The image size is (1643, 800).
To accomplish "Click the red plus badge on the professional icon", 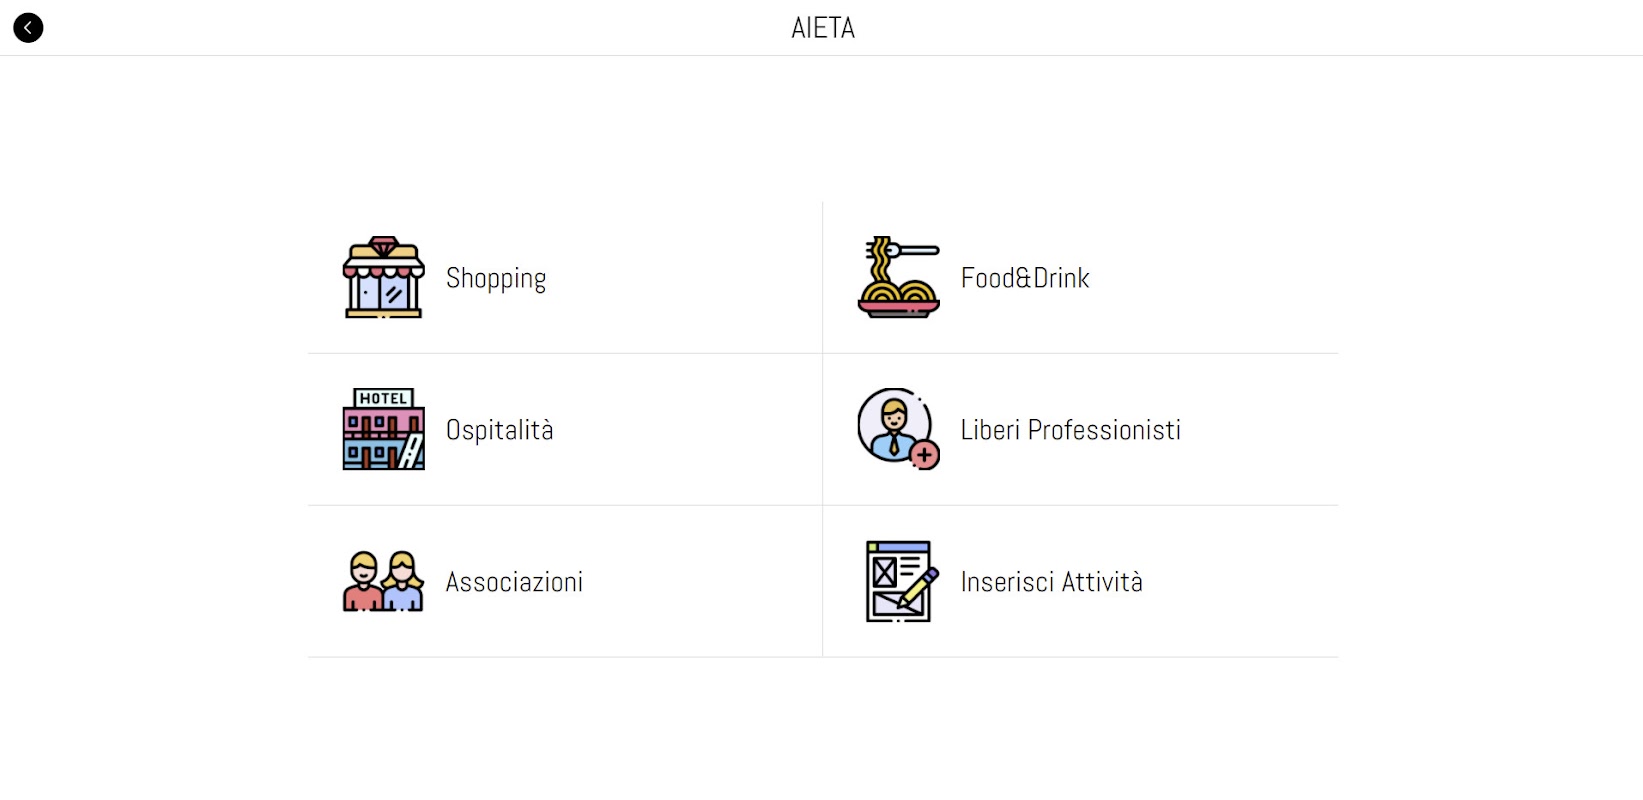I will coord(925,456).
